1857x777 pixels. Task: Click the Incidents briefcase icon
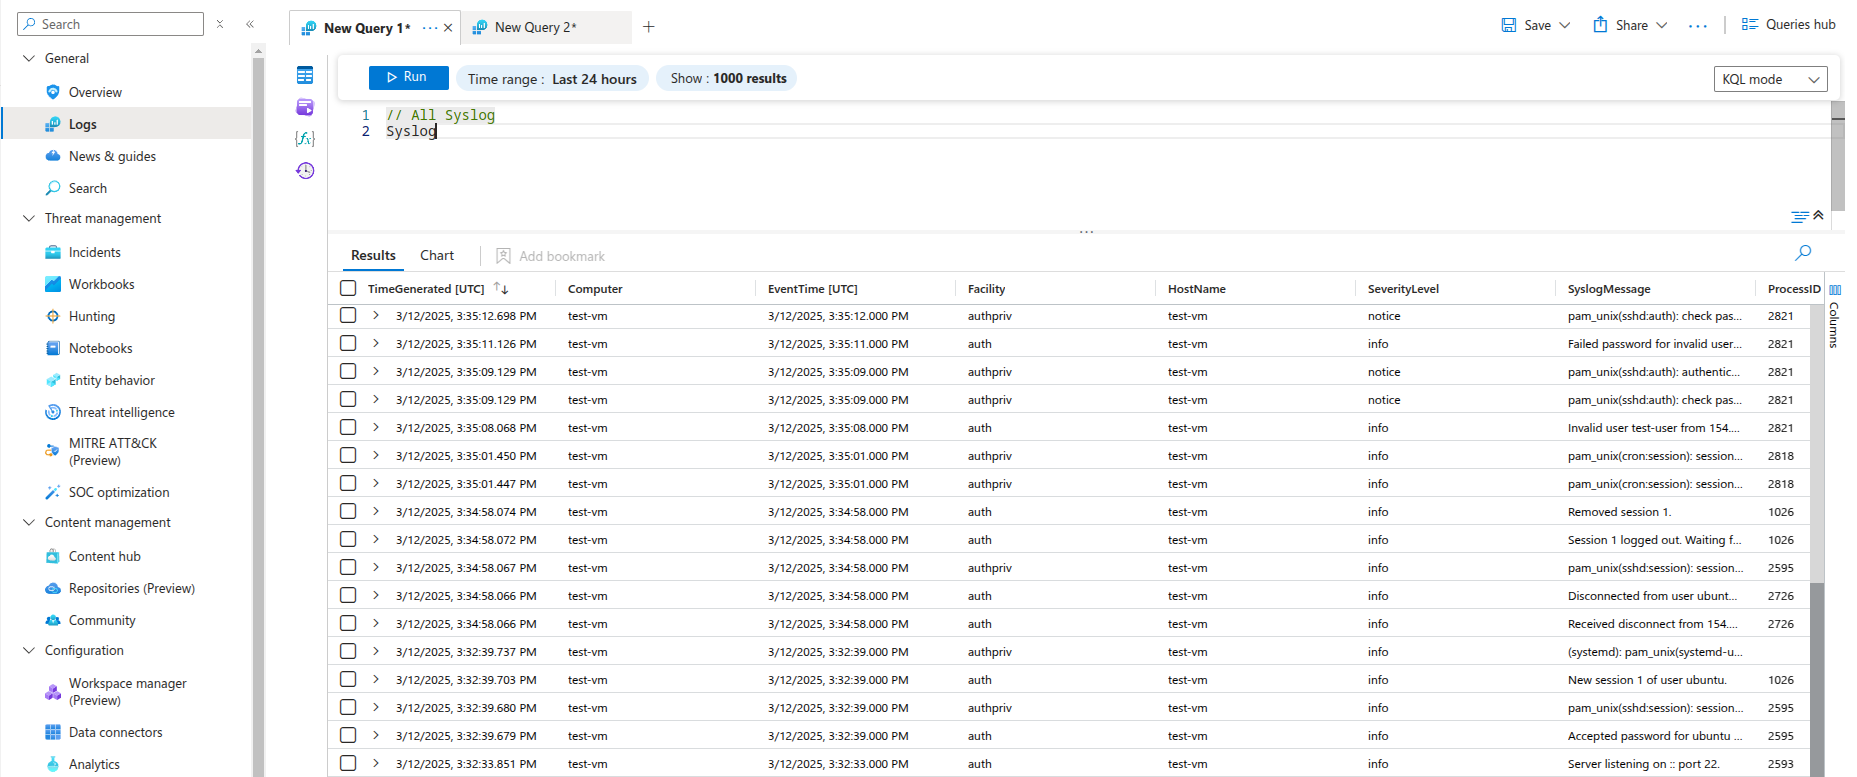click(53, 252)
